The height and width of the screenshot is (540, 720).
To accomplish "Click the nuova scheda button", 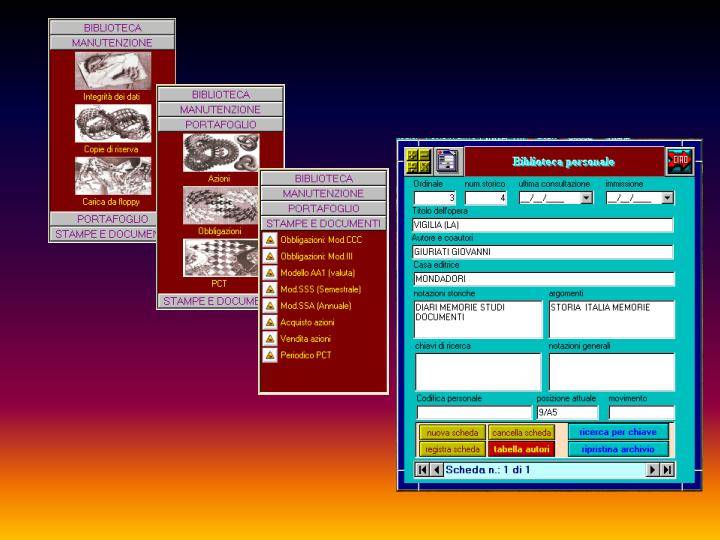I will coord(452,433).
